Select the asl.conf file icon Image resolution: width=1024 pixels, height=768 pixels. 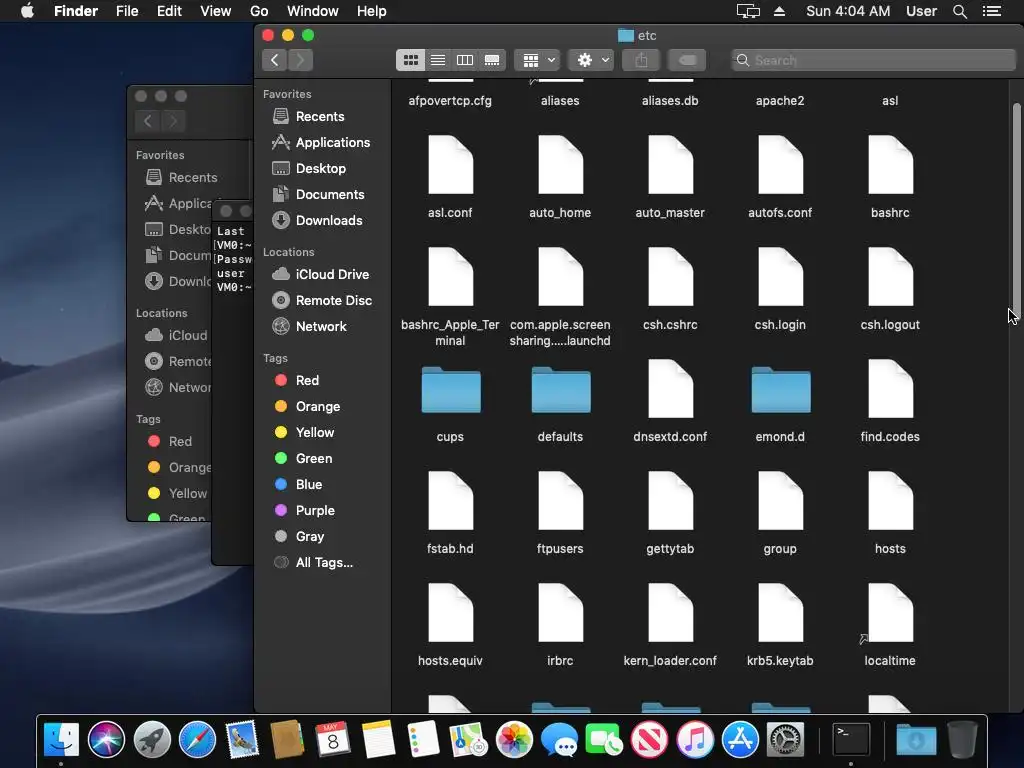coord(451,165)
